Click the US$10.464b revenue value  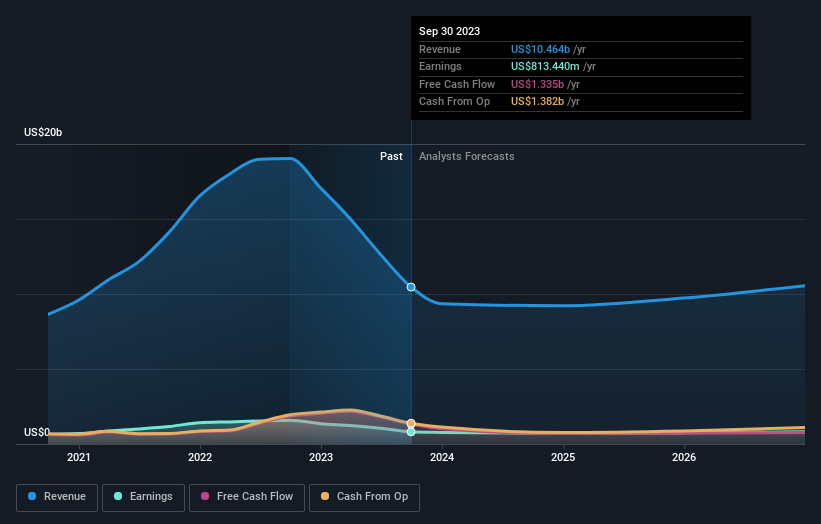pos(540,49)
